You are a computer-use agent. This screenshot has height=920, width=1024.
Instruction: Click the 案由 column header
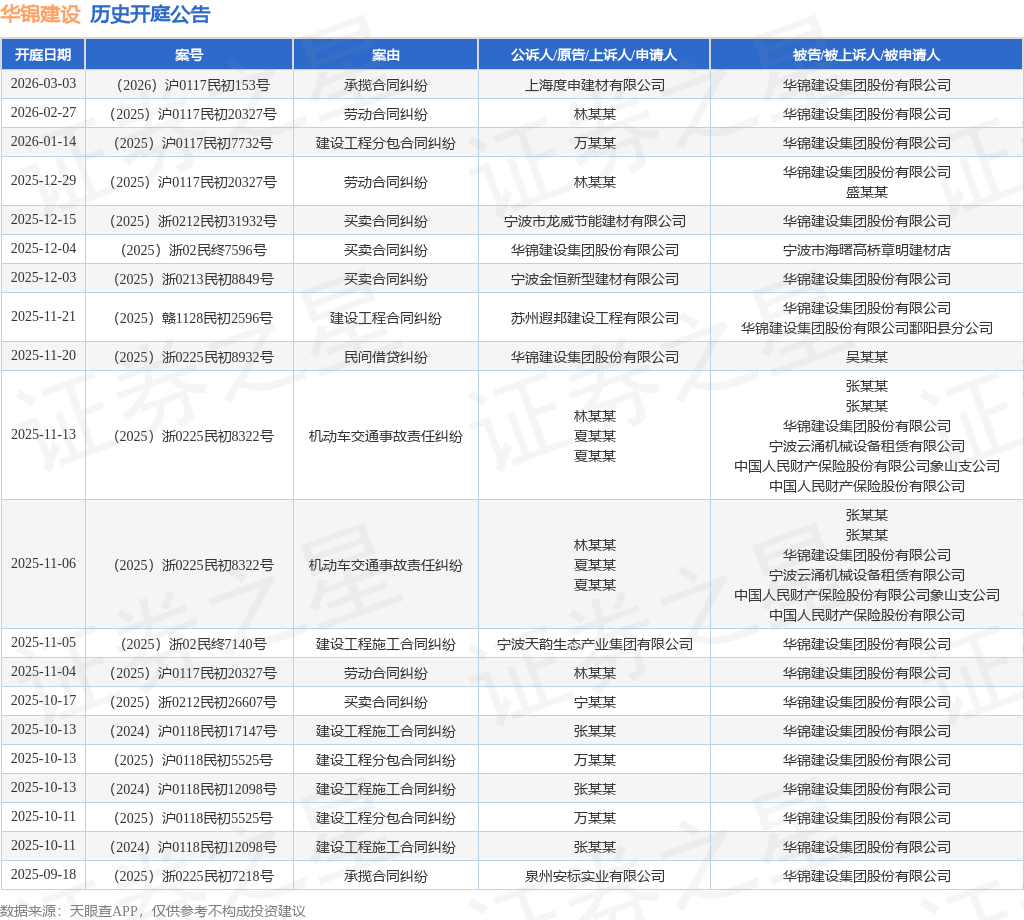[385, 55]
